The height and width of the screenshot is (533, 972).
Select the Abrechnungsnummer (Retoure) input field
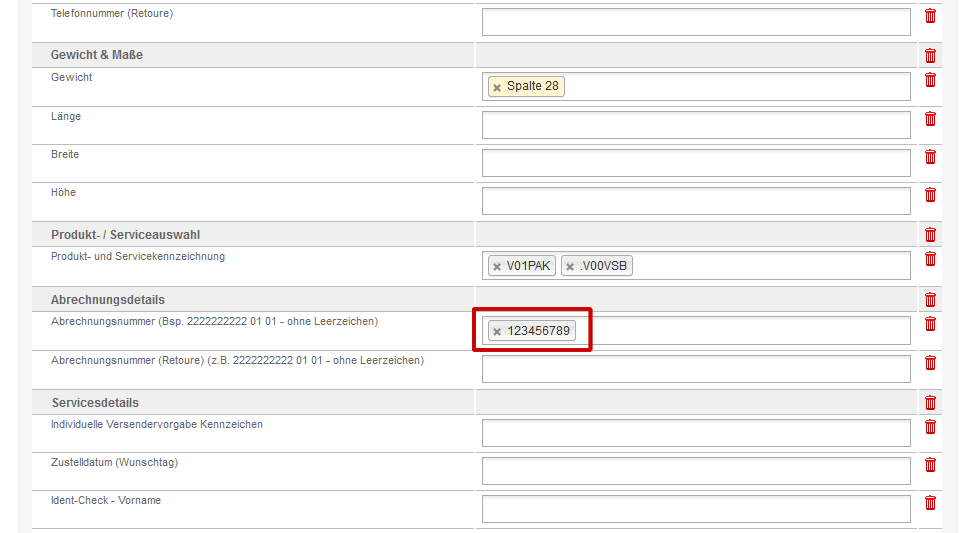pos(696,369)
